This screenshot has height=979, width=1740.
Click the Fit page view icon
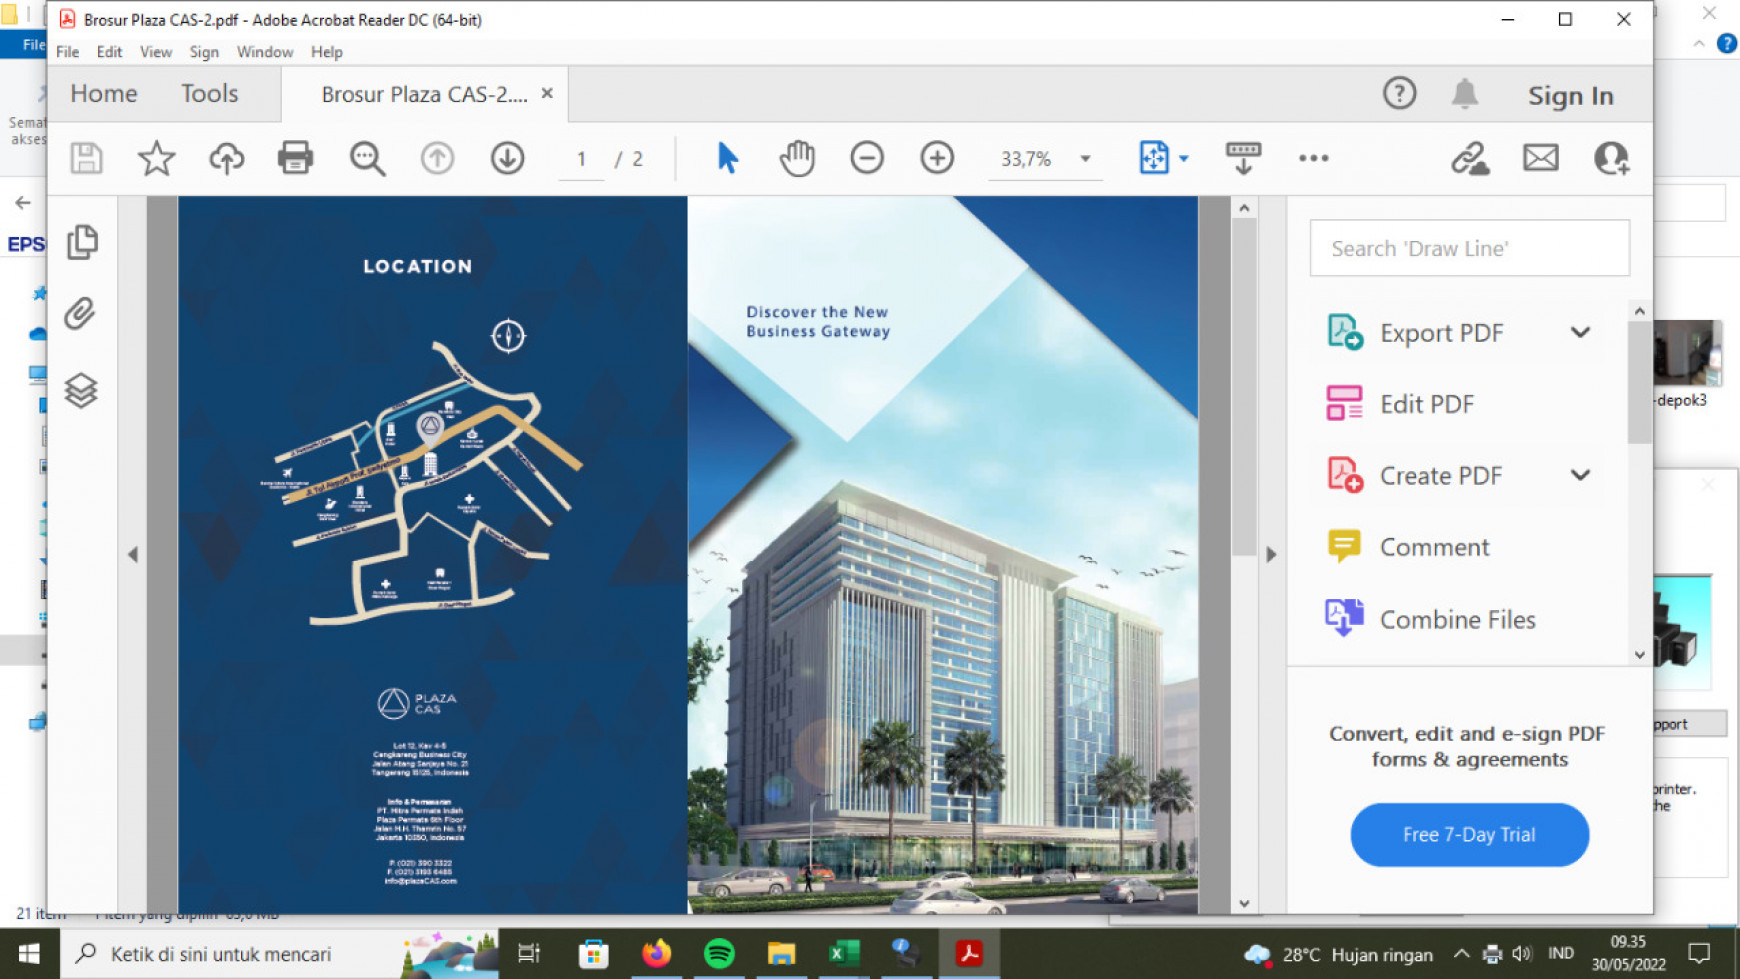point(1154,158)
